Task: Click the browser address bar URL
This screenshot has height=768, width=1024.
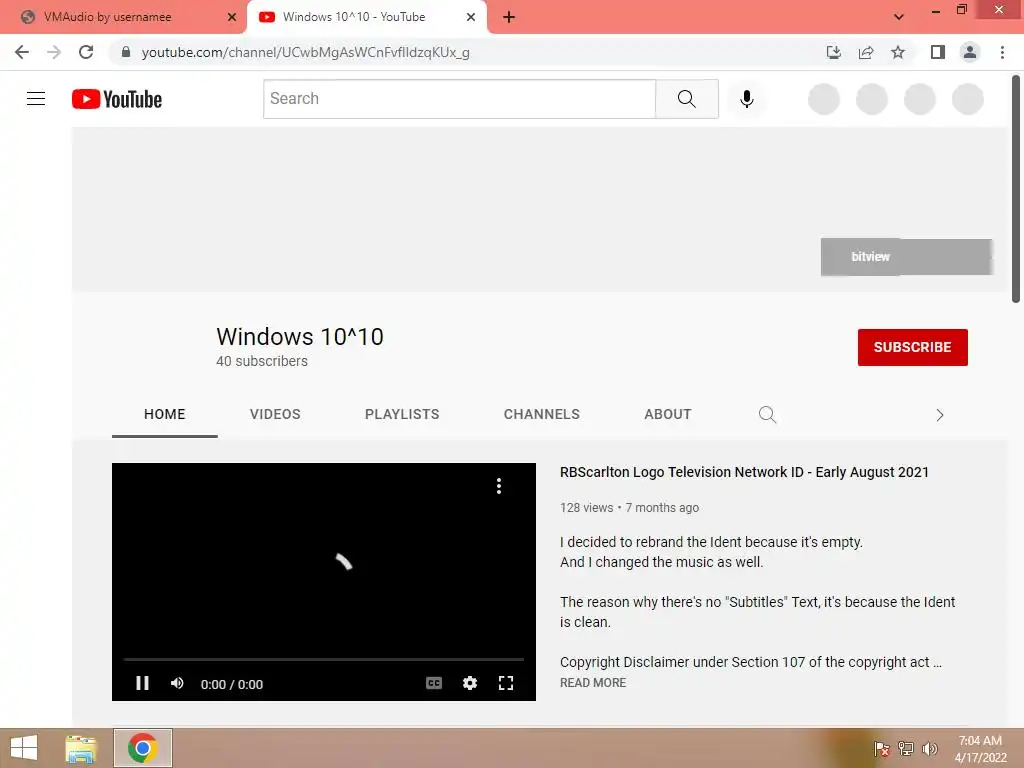Action: tap(305, 52)
